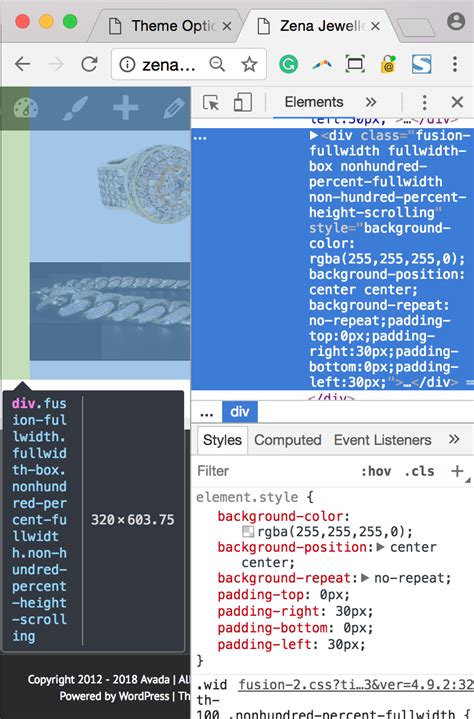The image size is (474, 719).
Task: Open the padlock email extension icon
Action: click(x=388, y=65)
